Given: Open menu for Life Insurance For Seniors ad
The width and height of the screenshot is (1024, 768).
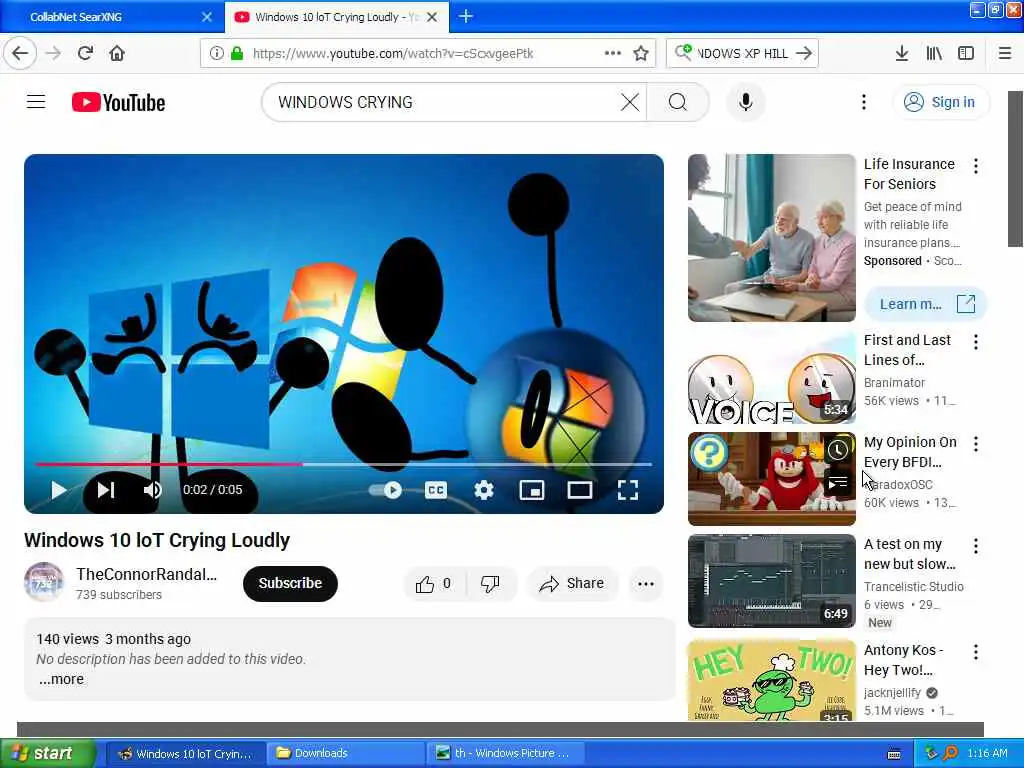Looking at the screenshot, I should [976, 166].
